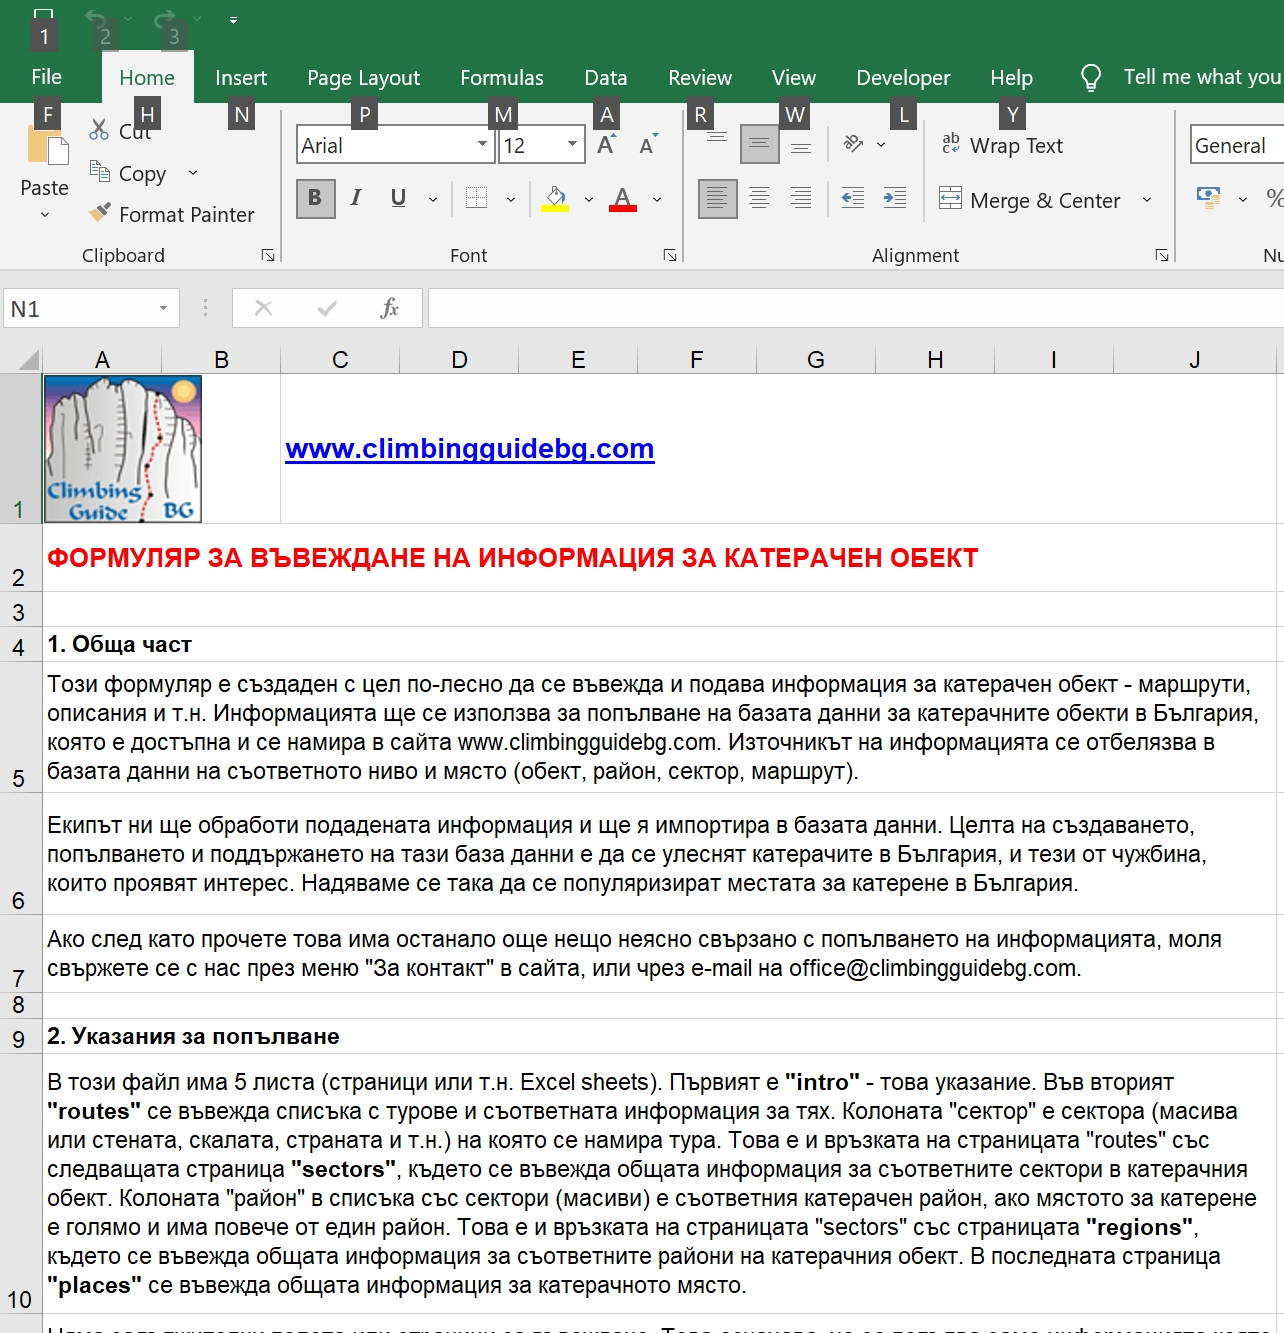Open the File tab
The height and width of the screenshot is (1333, 1284).
(46, 77)
